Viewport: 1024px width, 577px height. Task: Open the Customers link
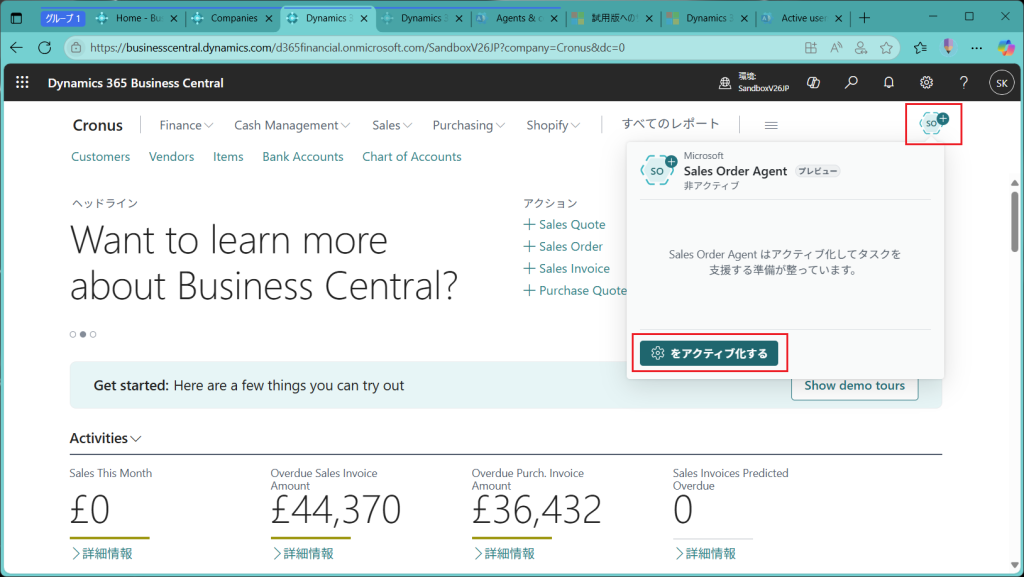tap(101, 157)
